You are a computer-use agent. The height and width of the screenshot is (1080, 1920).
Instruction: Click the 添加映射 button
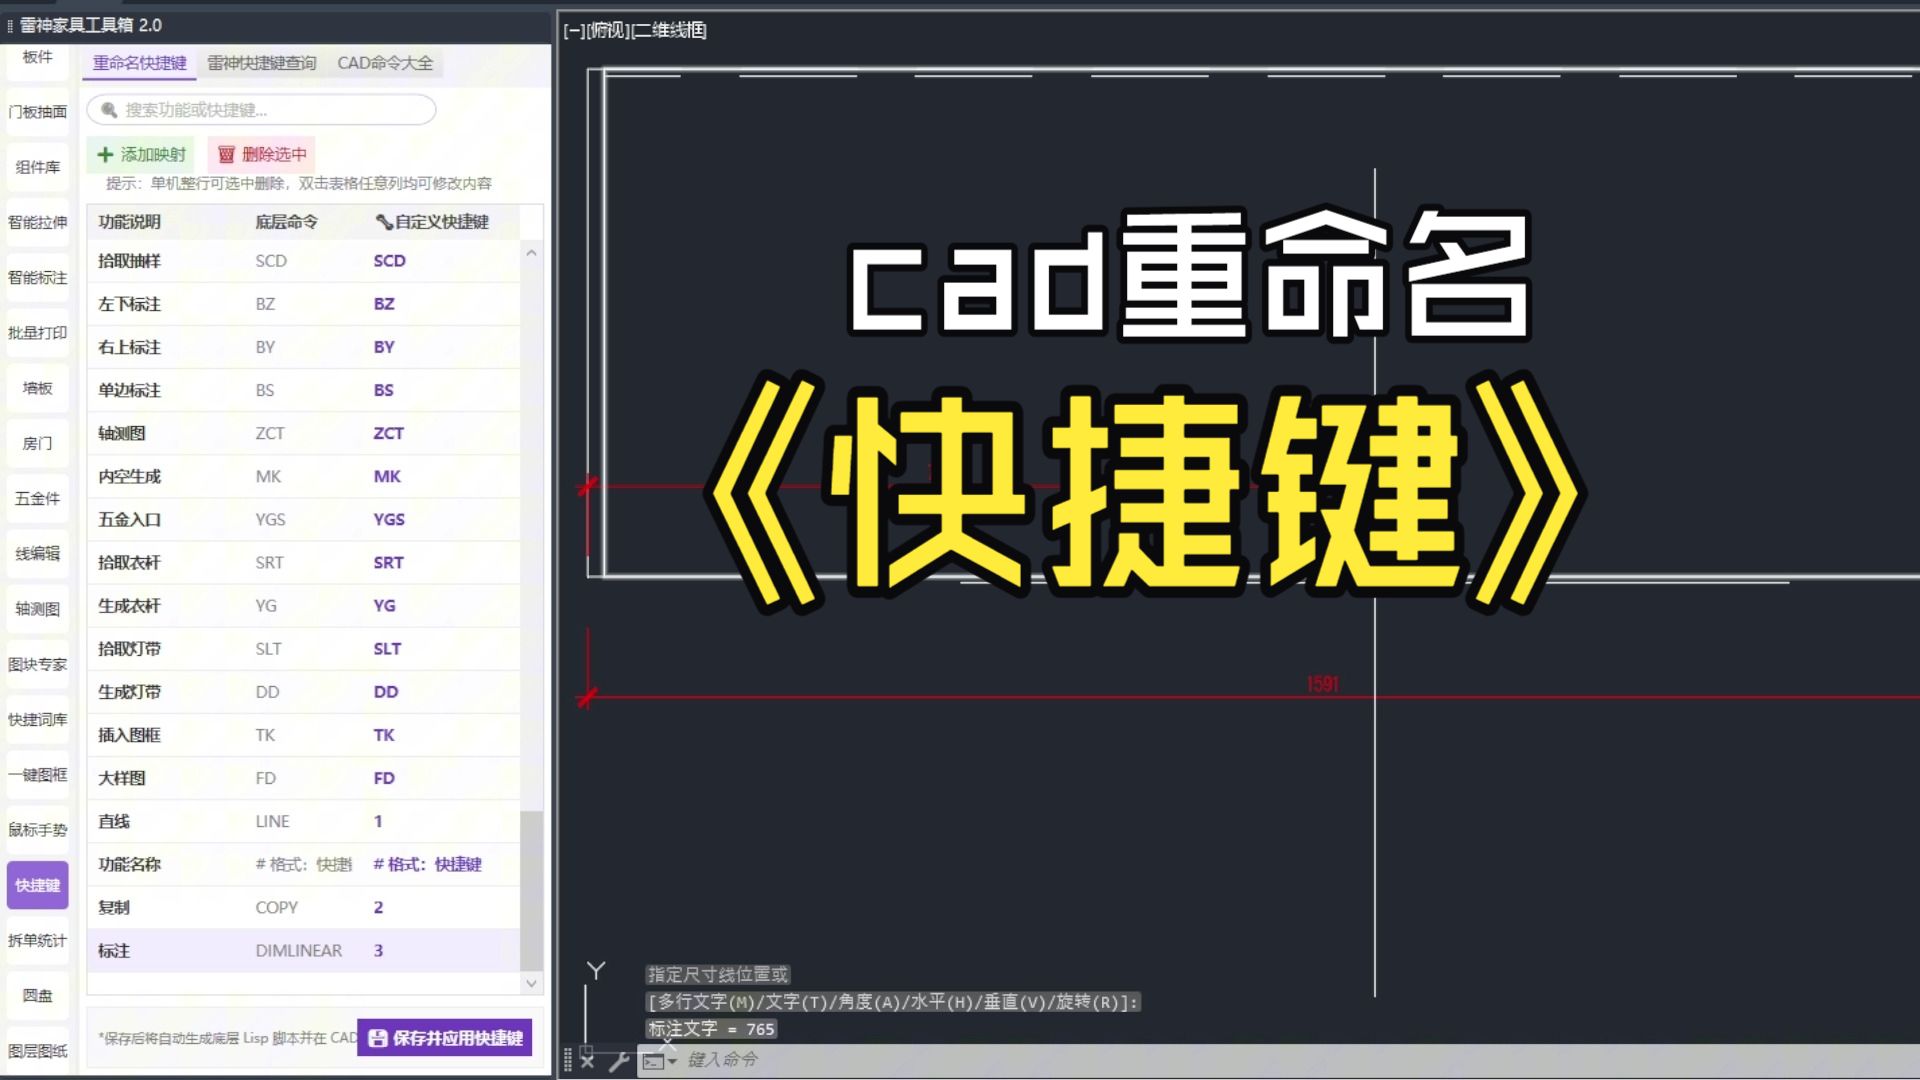[141, 154]
